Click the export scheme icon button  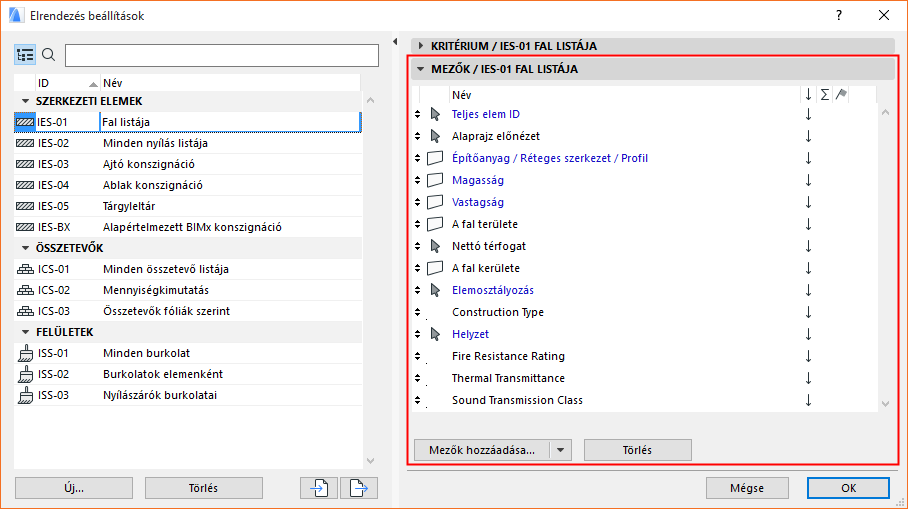(x=358, y=488)
